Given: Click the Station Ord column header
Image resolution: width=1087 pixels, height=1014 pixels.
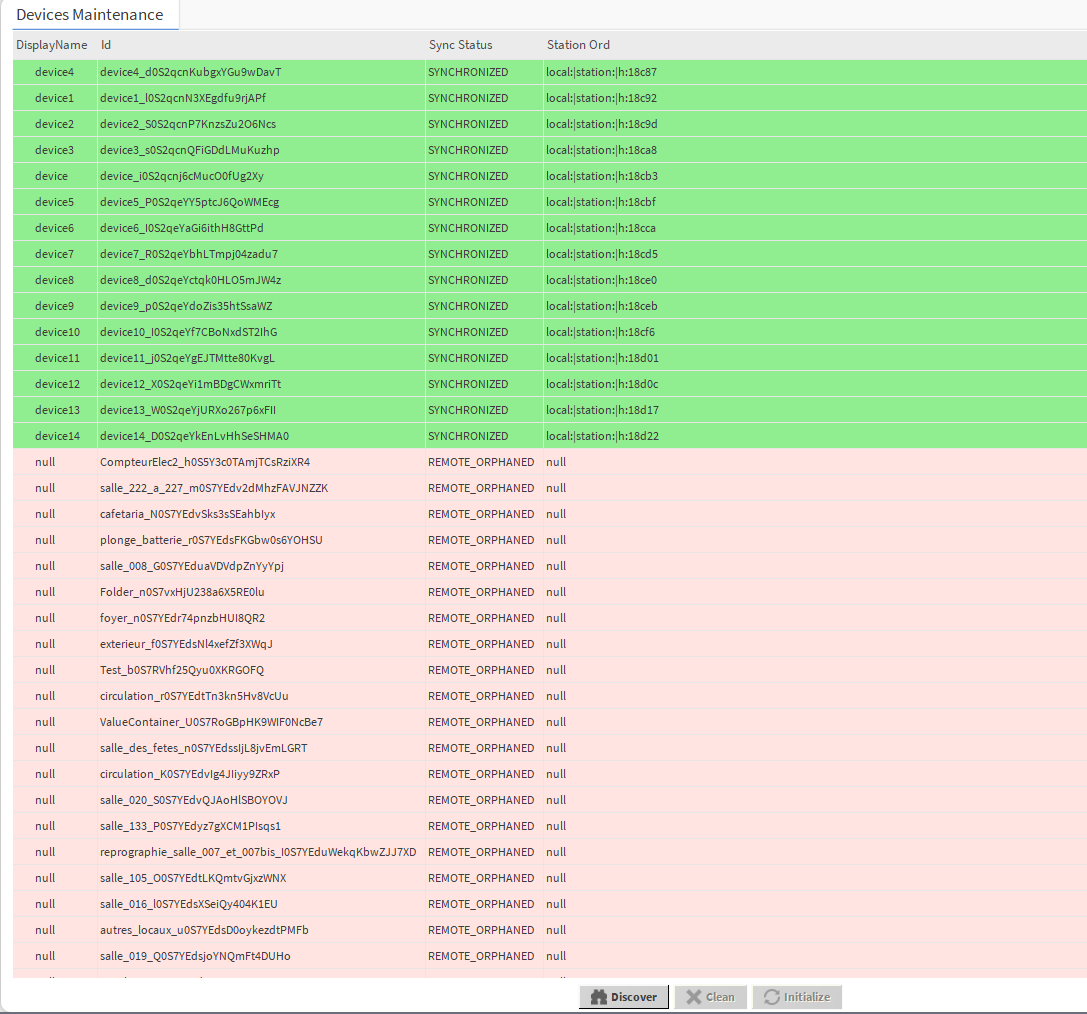Looking at the screenshot, I should click(578, 45).
